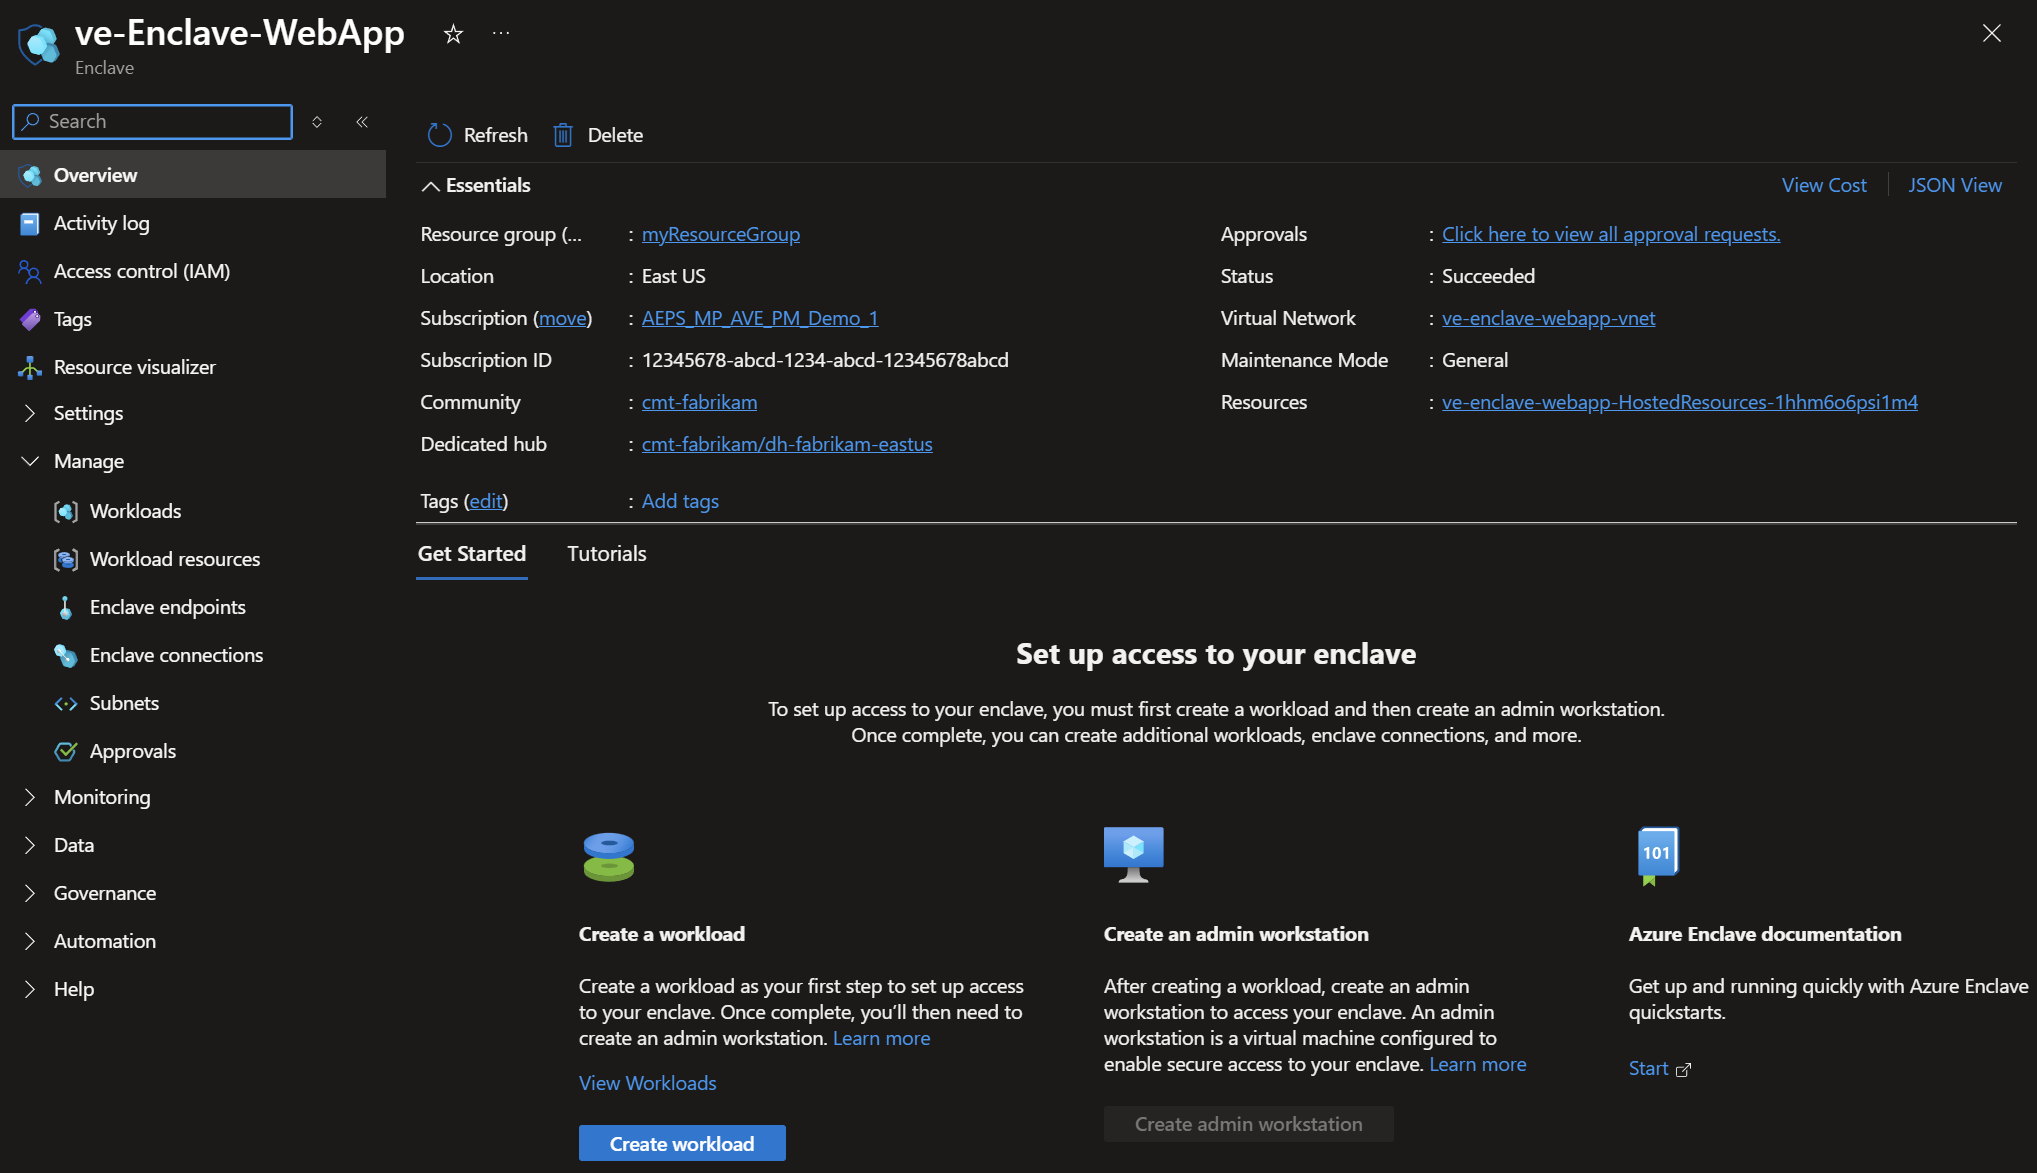
Task: Click the external link icon beside Start
Action: [1684, 1069]
